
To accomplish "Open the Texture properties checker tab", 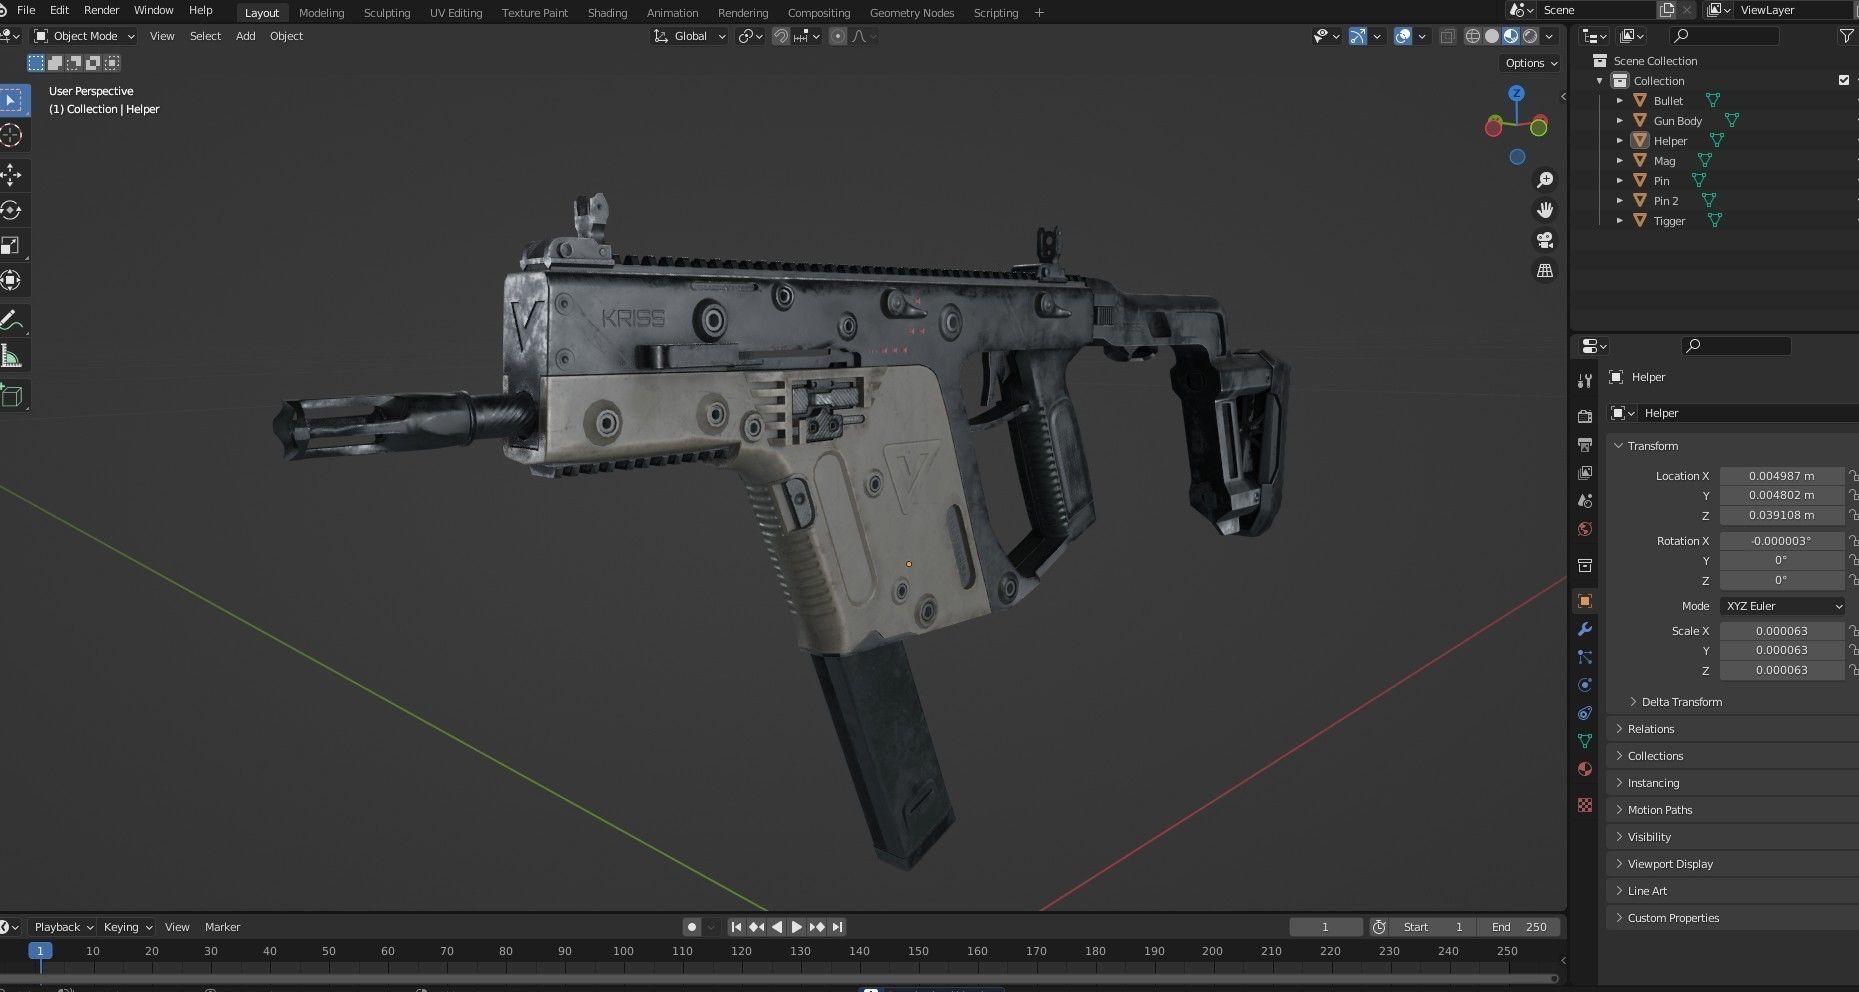I will point(1585,805).
